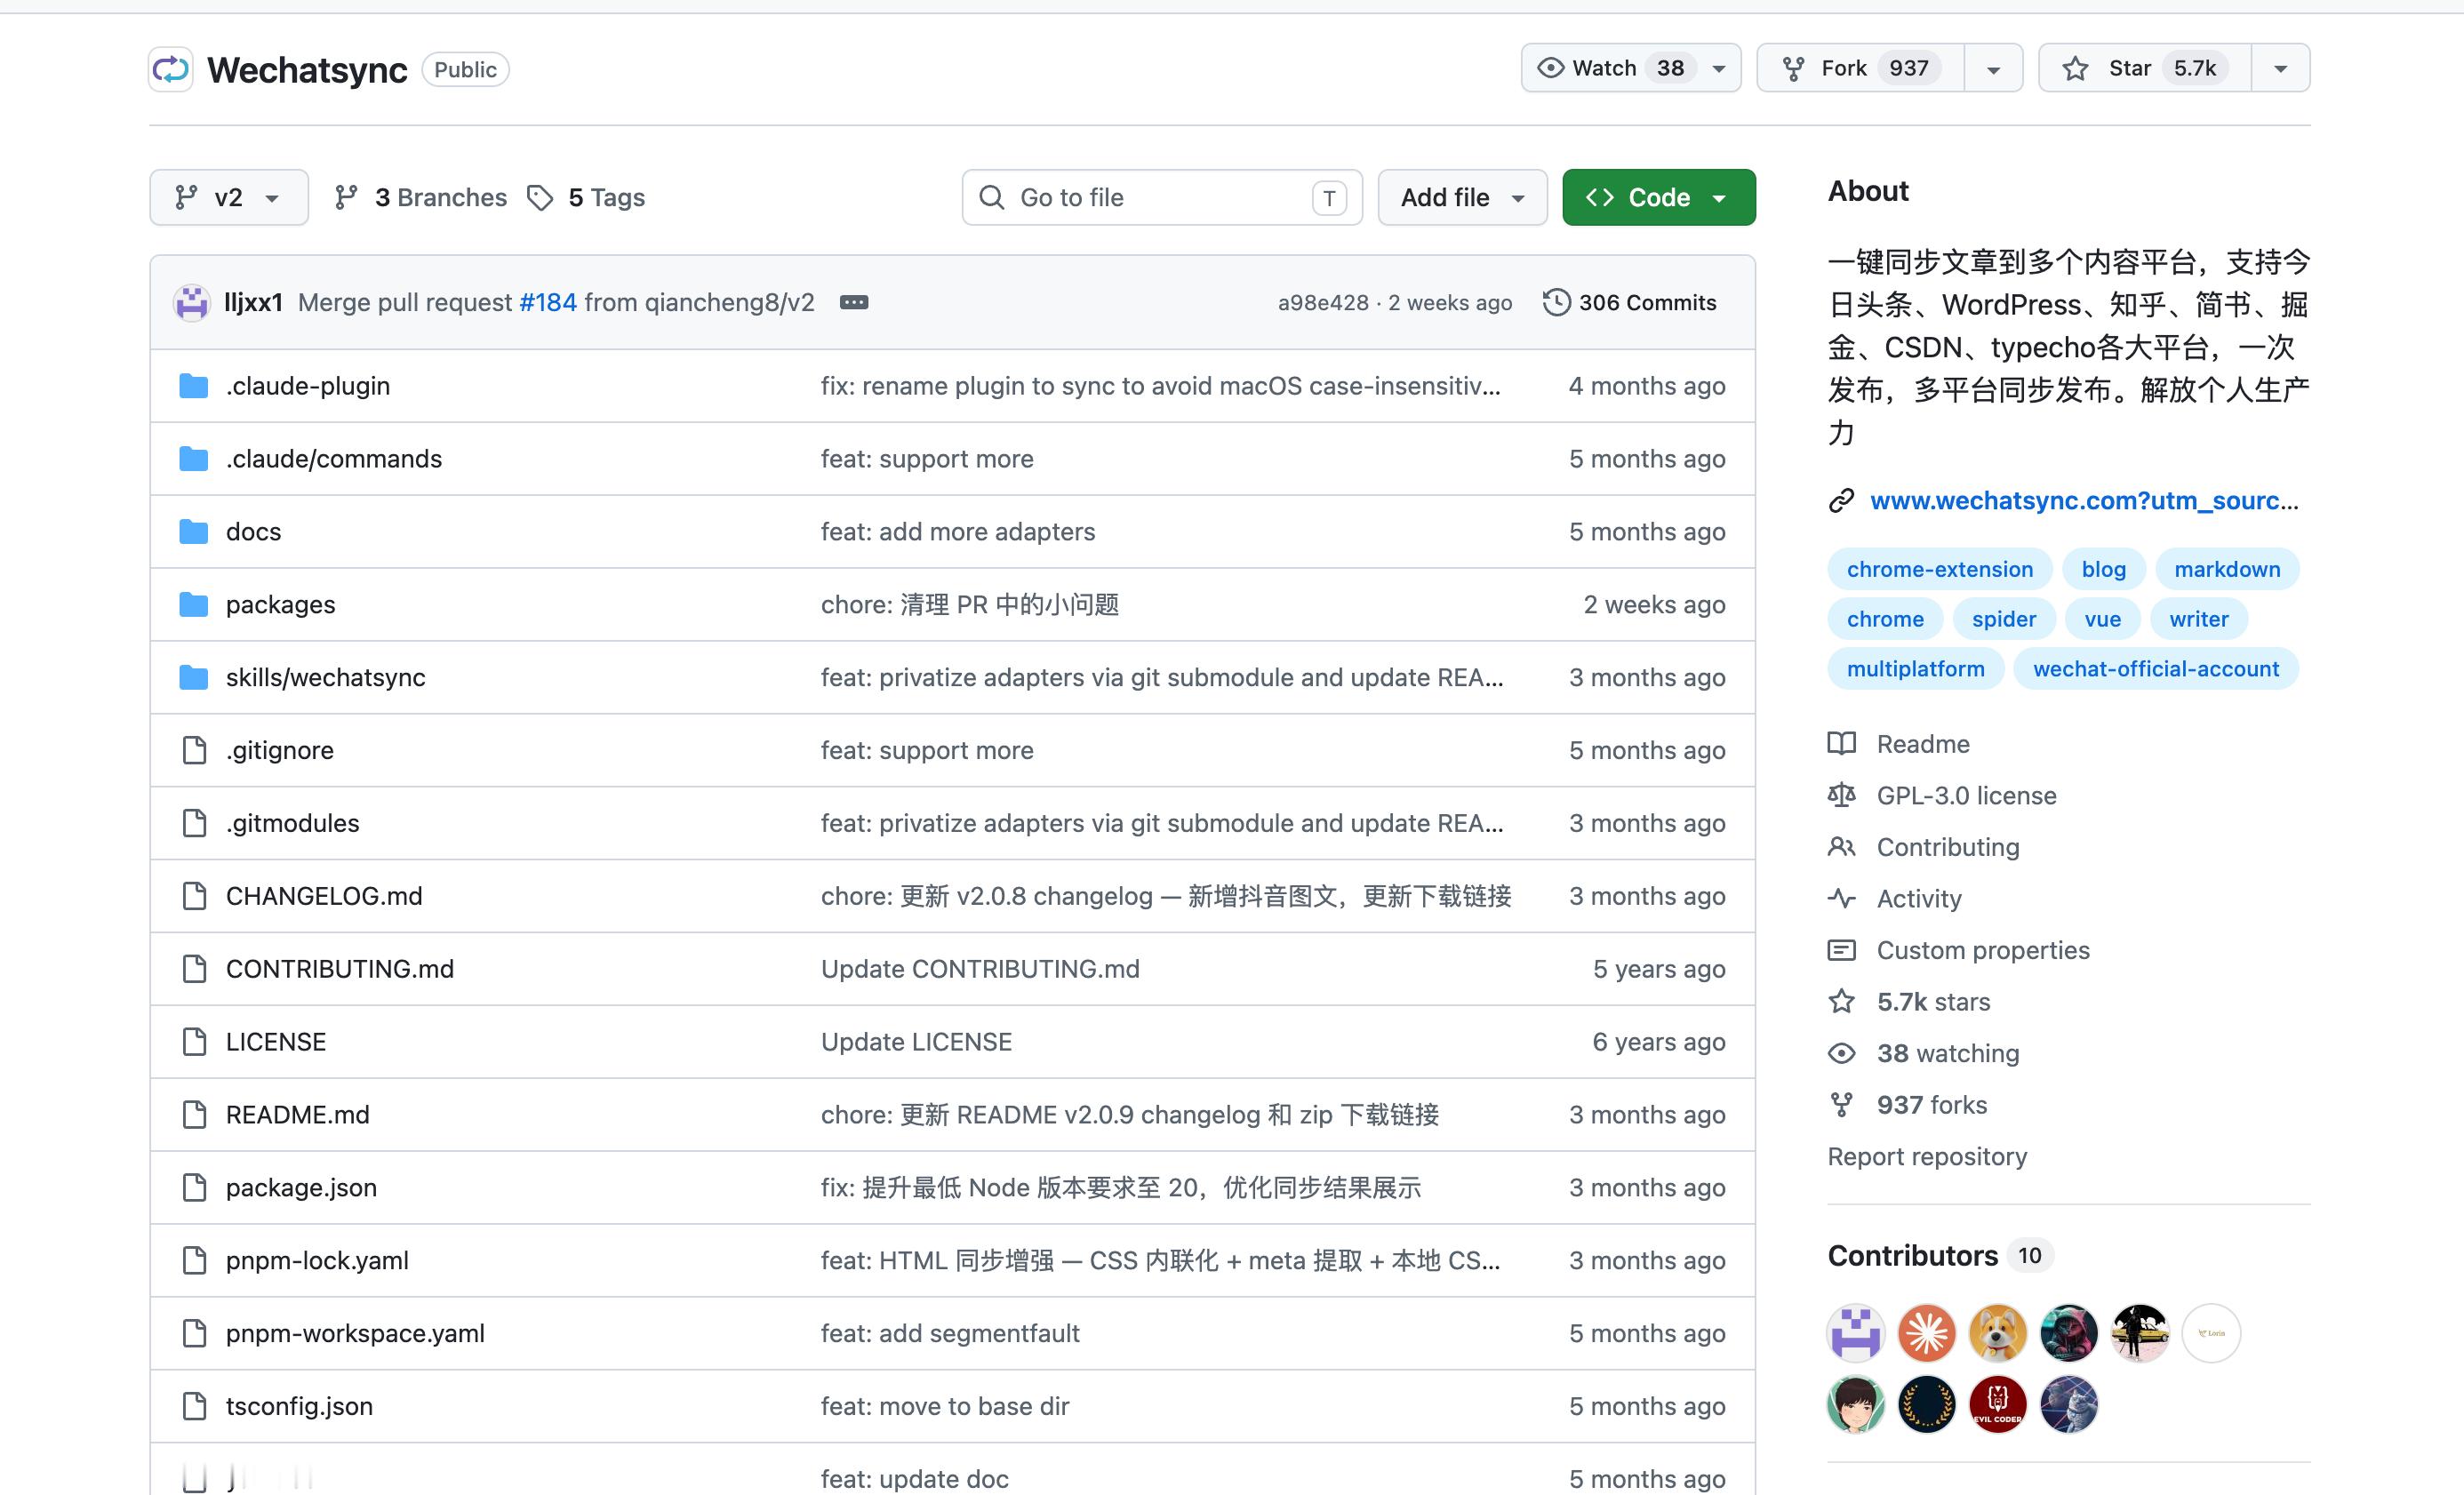
Task: Focus the Go to file search field
Action: [x=1162, y=197]
